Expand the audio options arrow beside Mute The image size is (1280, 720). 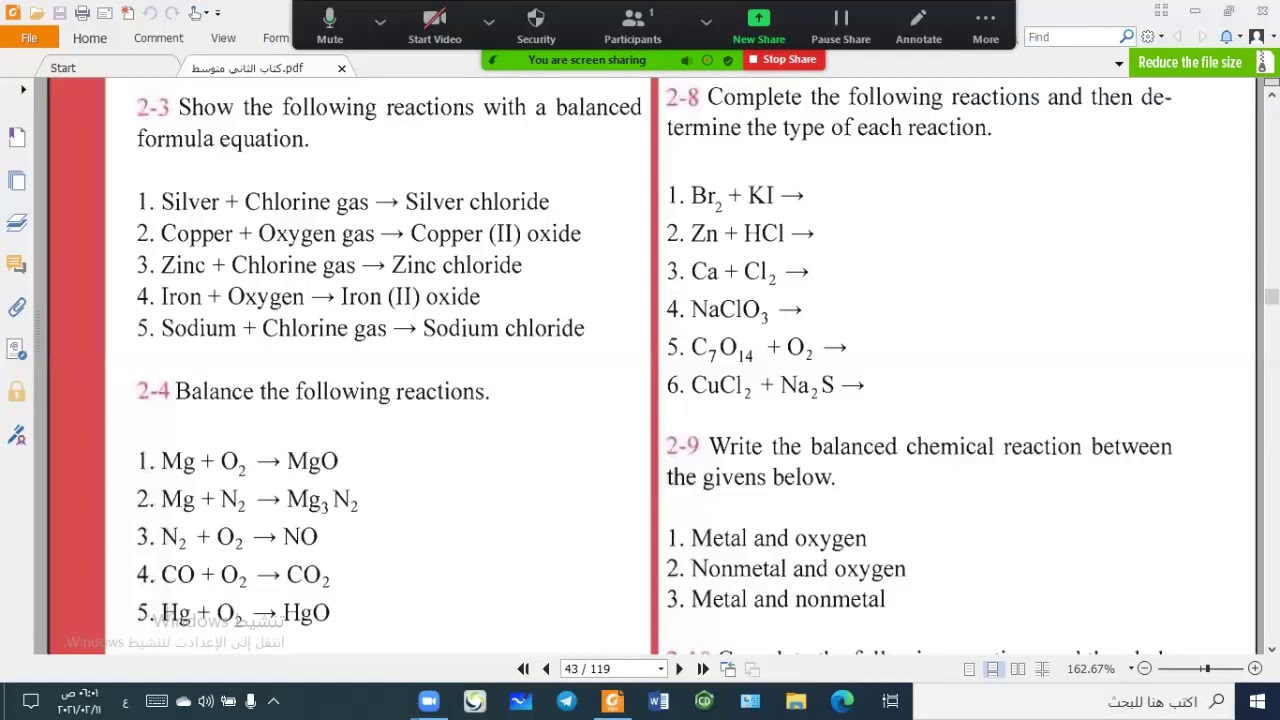coord(380,21)
